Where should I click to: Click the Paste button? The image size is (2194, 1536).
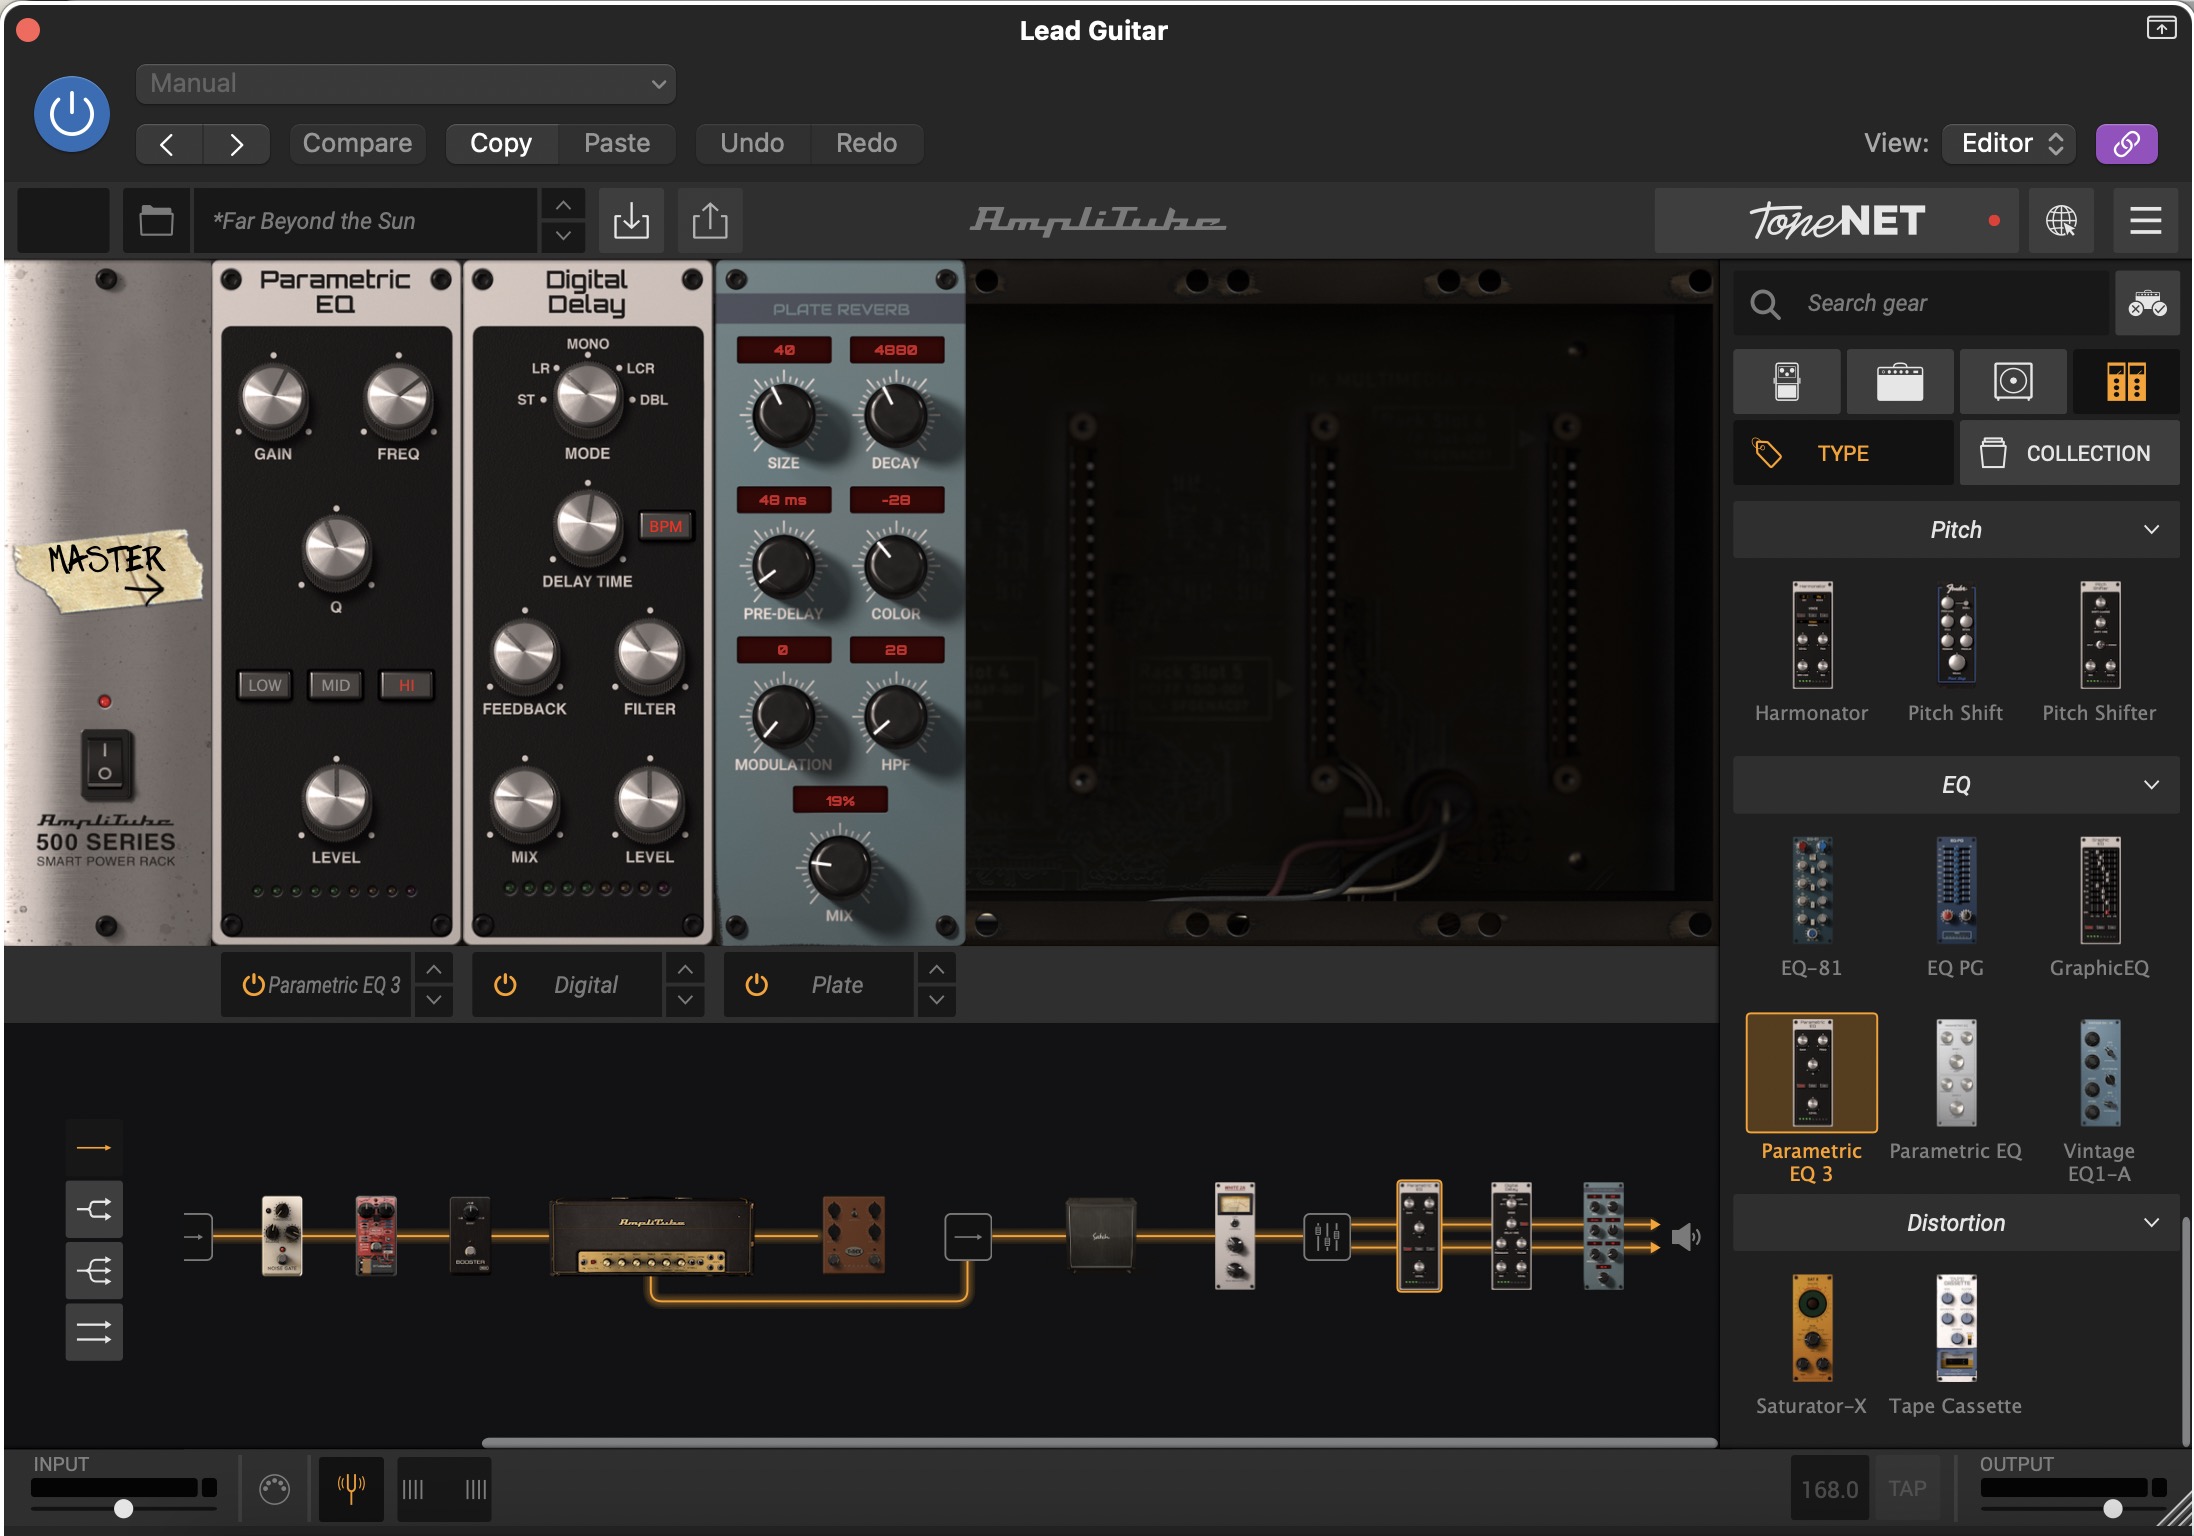tap(616, 143)
